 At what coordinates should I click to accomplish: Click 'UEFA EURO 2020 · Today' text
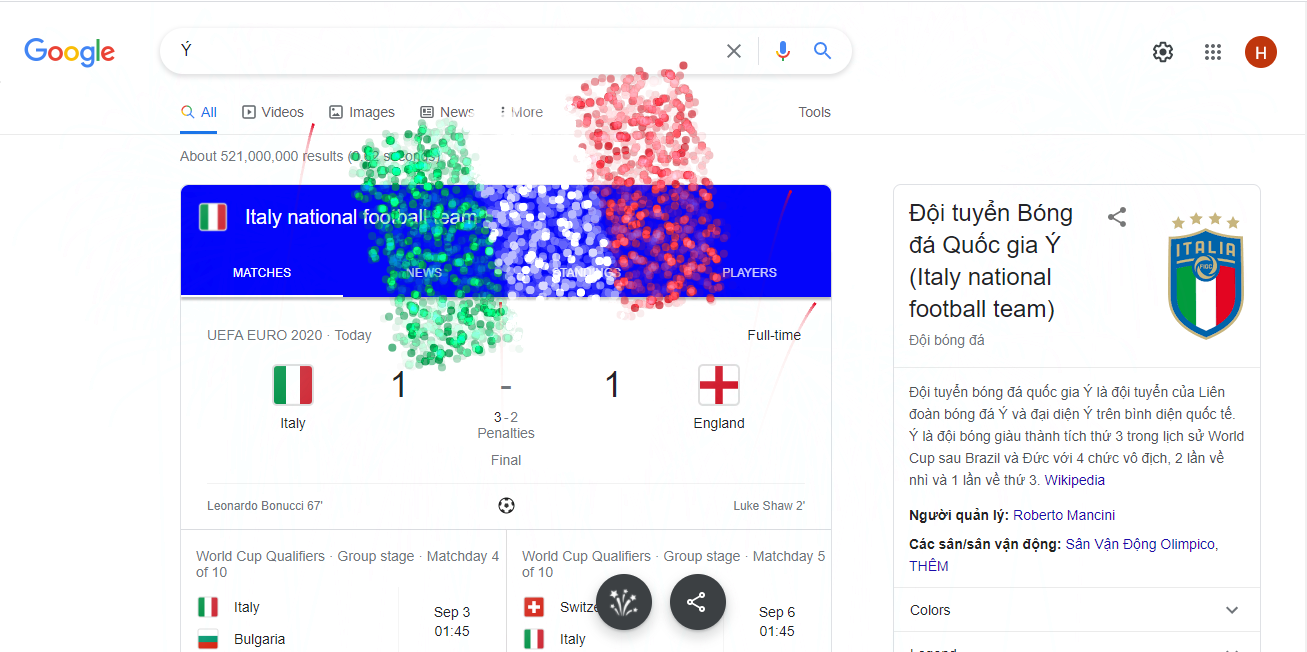pyautogui.click(x=289, y=335)
